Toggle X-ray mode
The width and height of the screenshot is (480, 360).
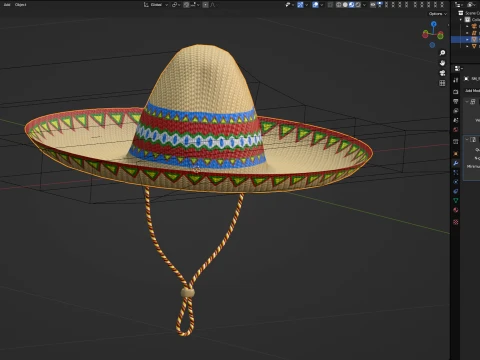click(330, 5)
